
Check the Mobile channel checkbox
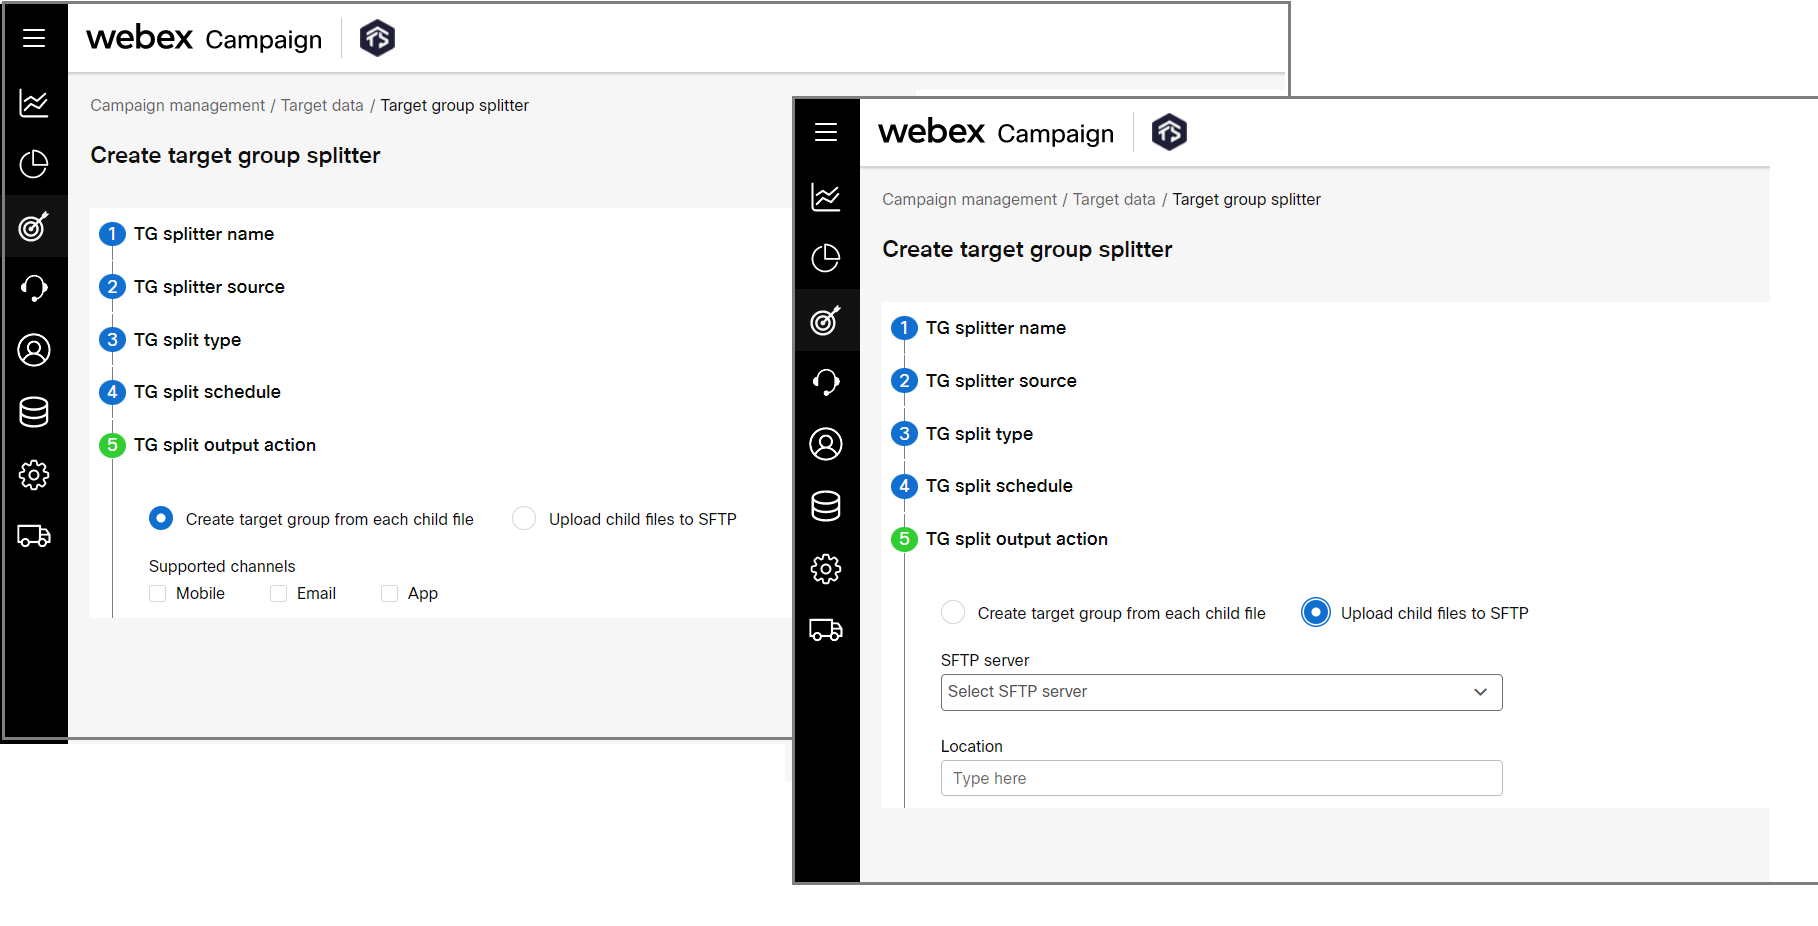click(x=157, y=593)
